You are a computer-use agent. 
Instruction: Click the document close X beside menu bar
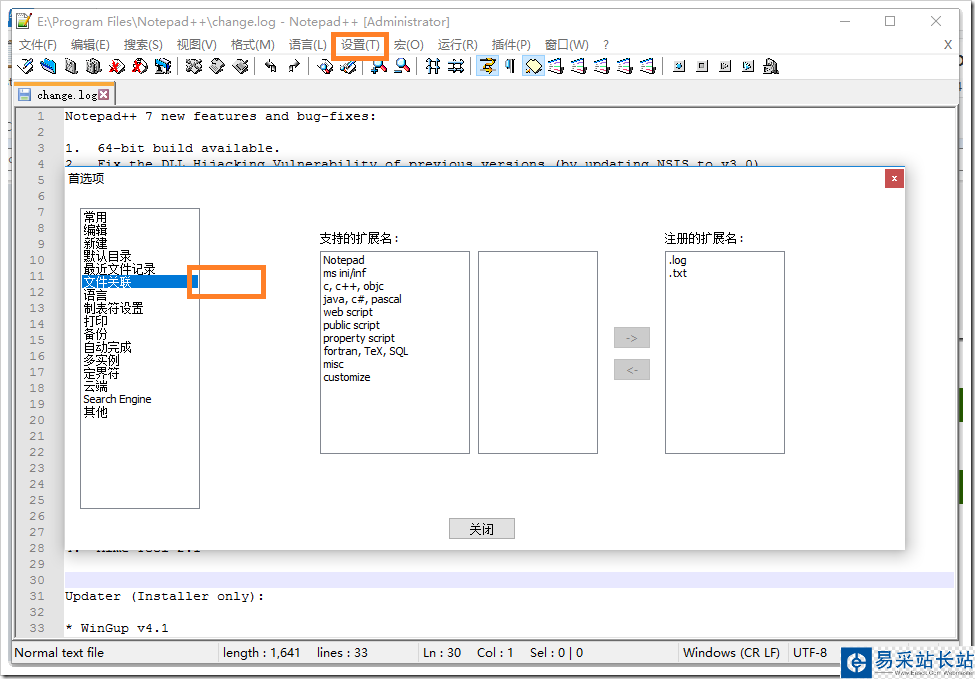tap(948, 45)
